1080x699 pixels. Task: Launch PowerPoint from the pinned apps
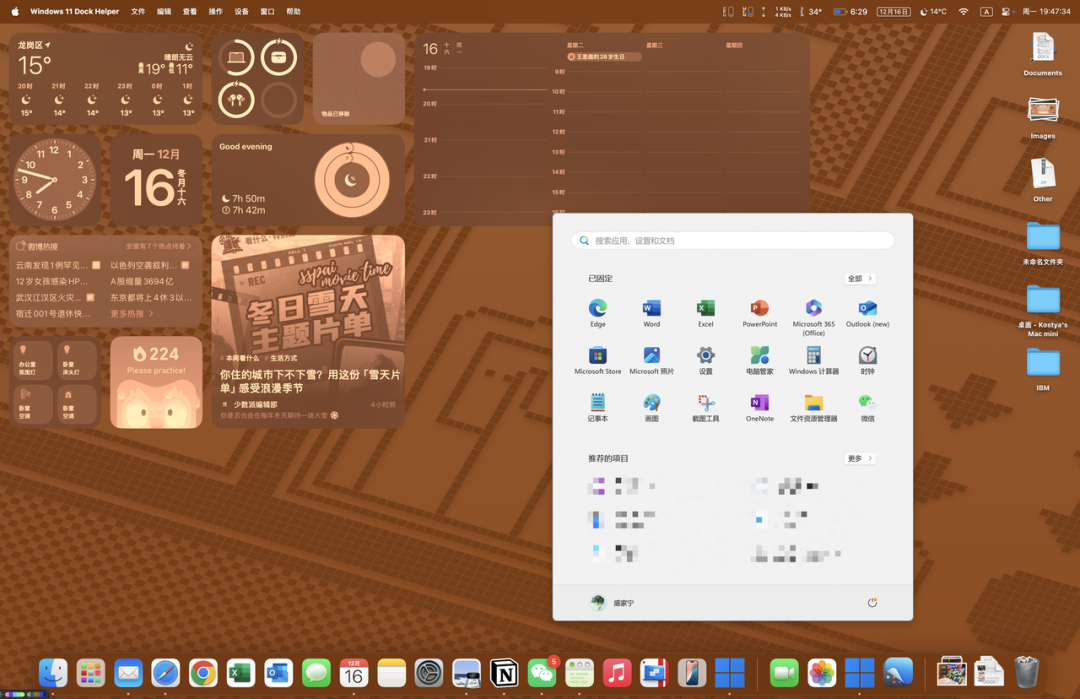[760, 313]
